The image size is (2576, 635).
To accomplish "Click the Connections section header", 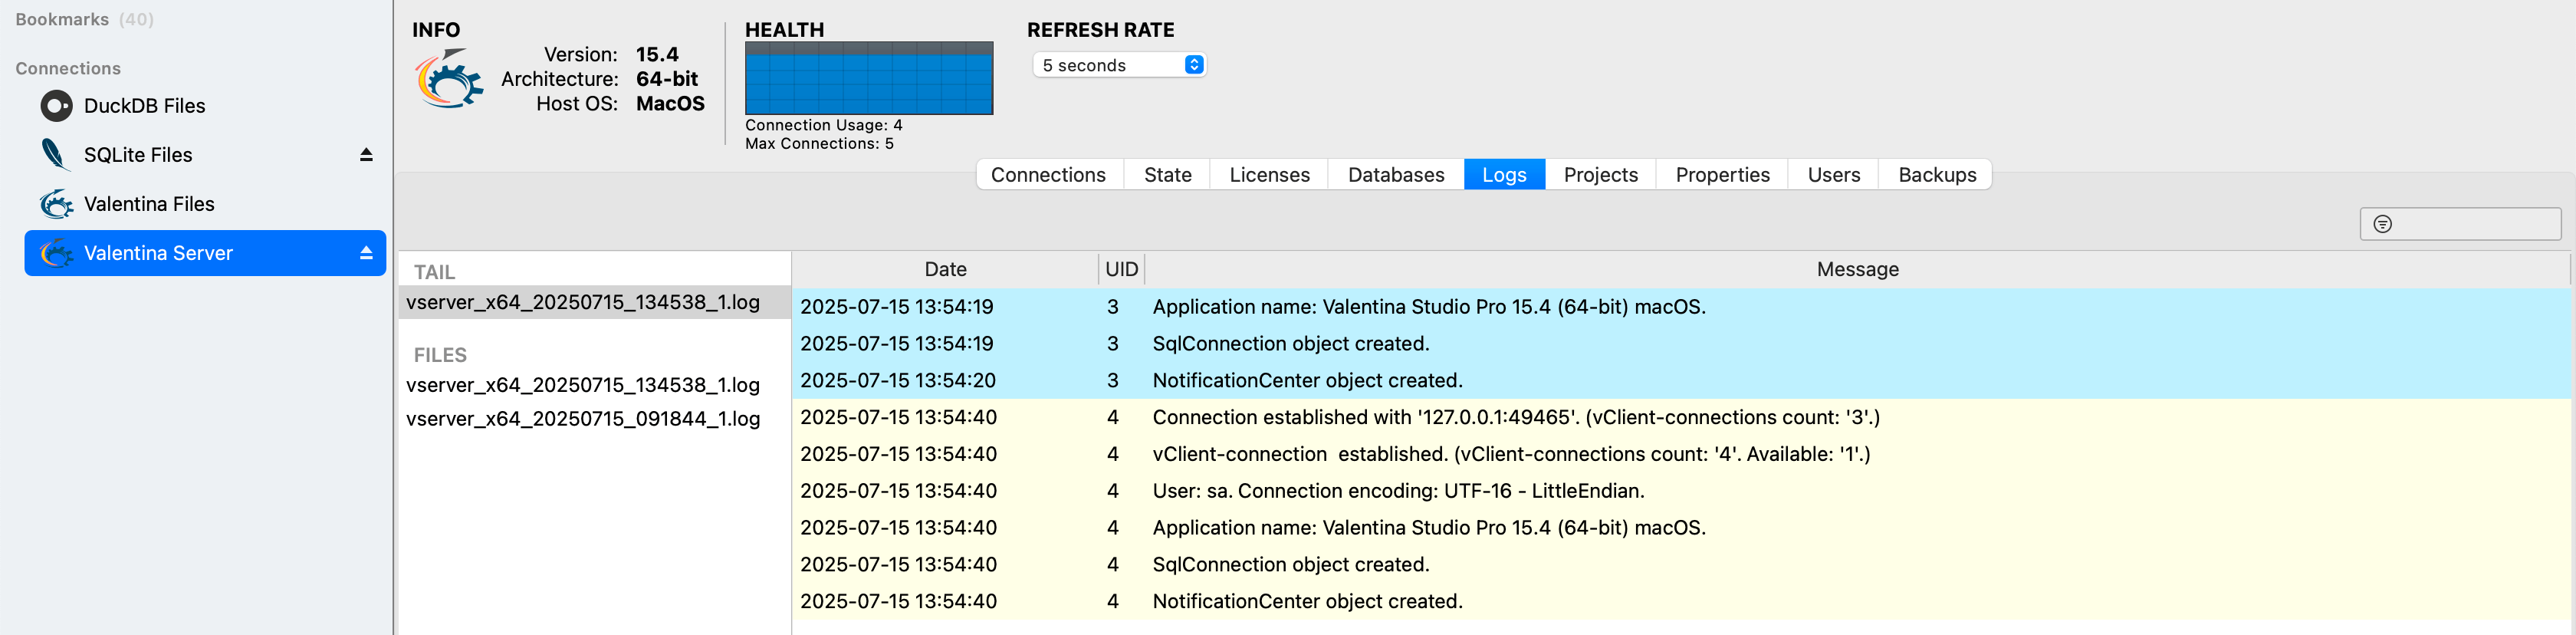I will coord(68,68).
